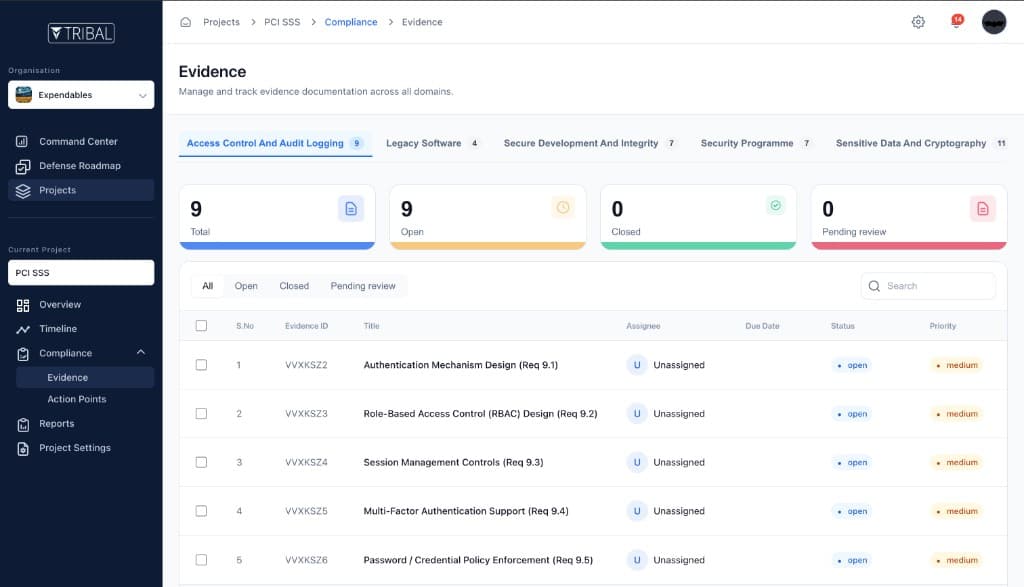Click the Open card clock icon
Screen dimensions: 1024x587
tap(563, 208)
